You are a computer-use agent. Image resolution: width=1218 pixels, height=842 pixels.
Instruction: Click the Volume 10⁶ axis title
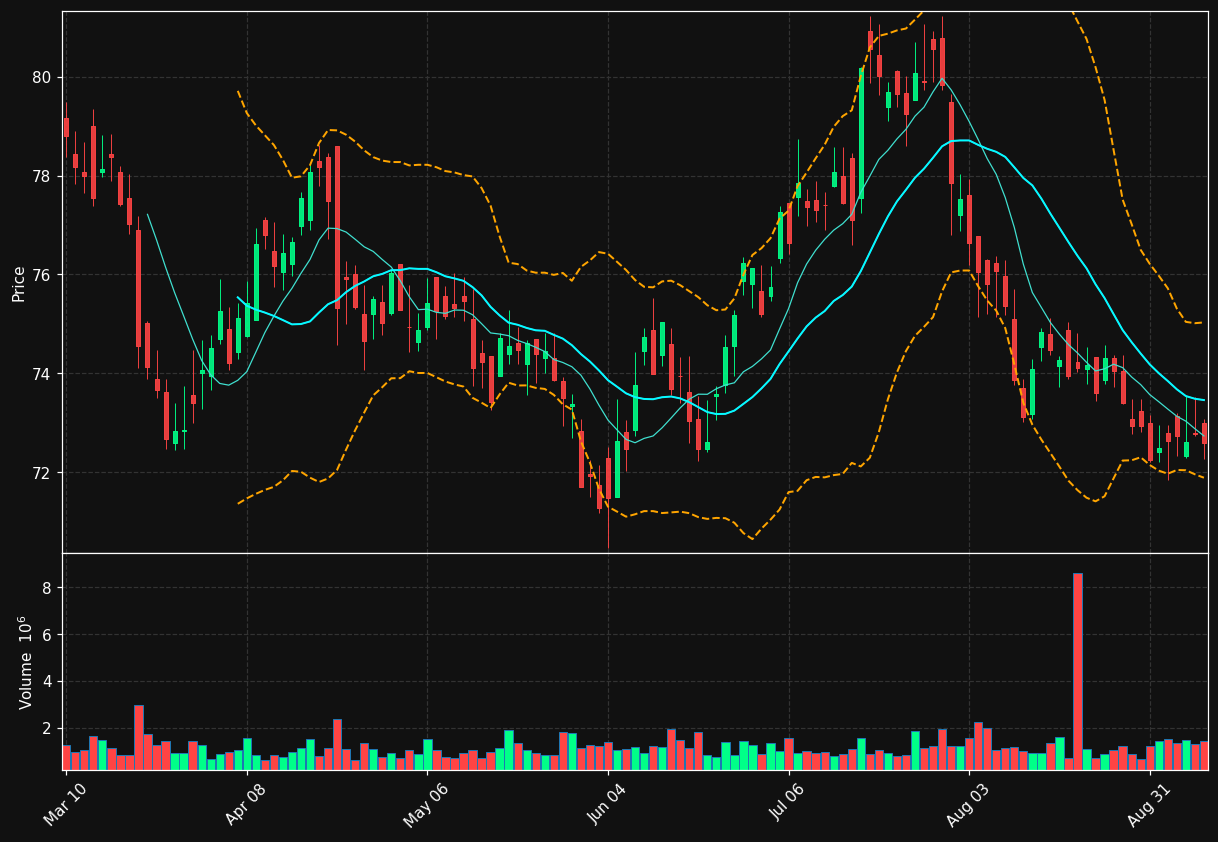[24, 662]
